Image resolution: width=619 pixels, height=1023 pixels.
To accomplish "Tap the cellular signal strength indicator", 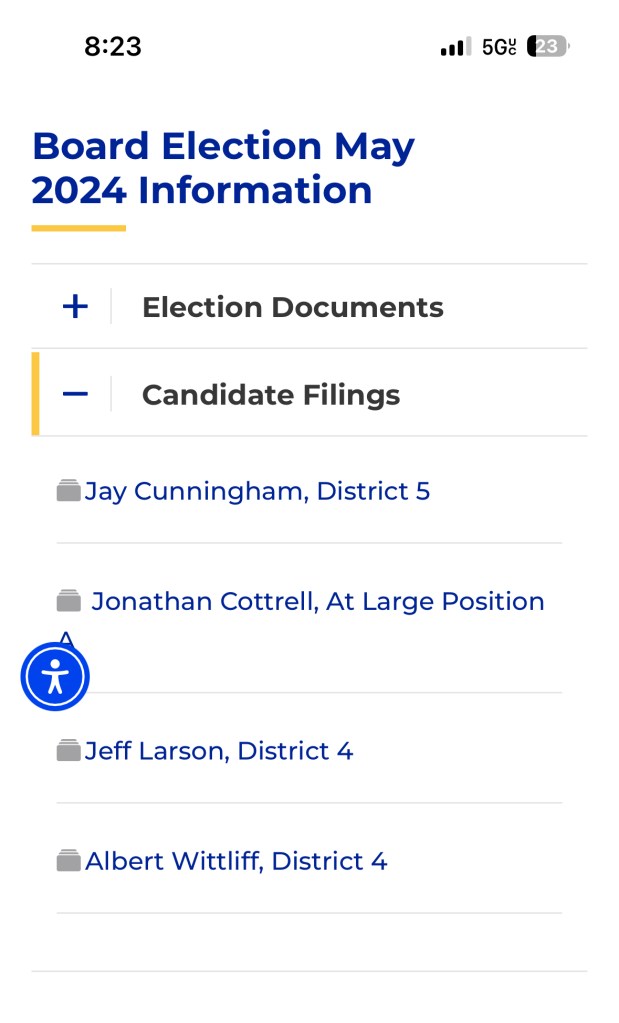I will [455, 47].
